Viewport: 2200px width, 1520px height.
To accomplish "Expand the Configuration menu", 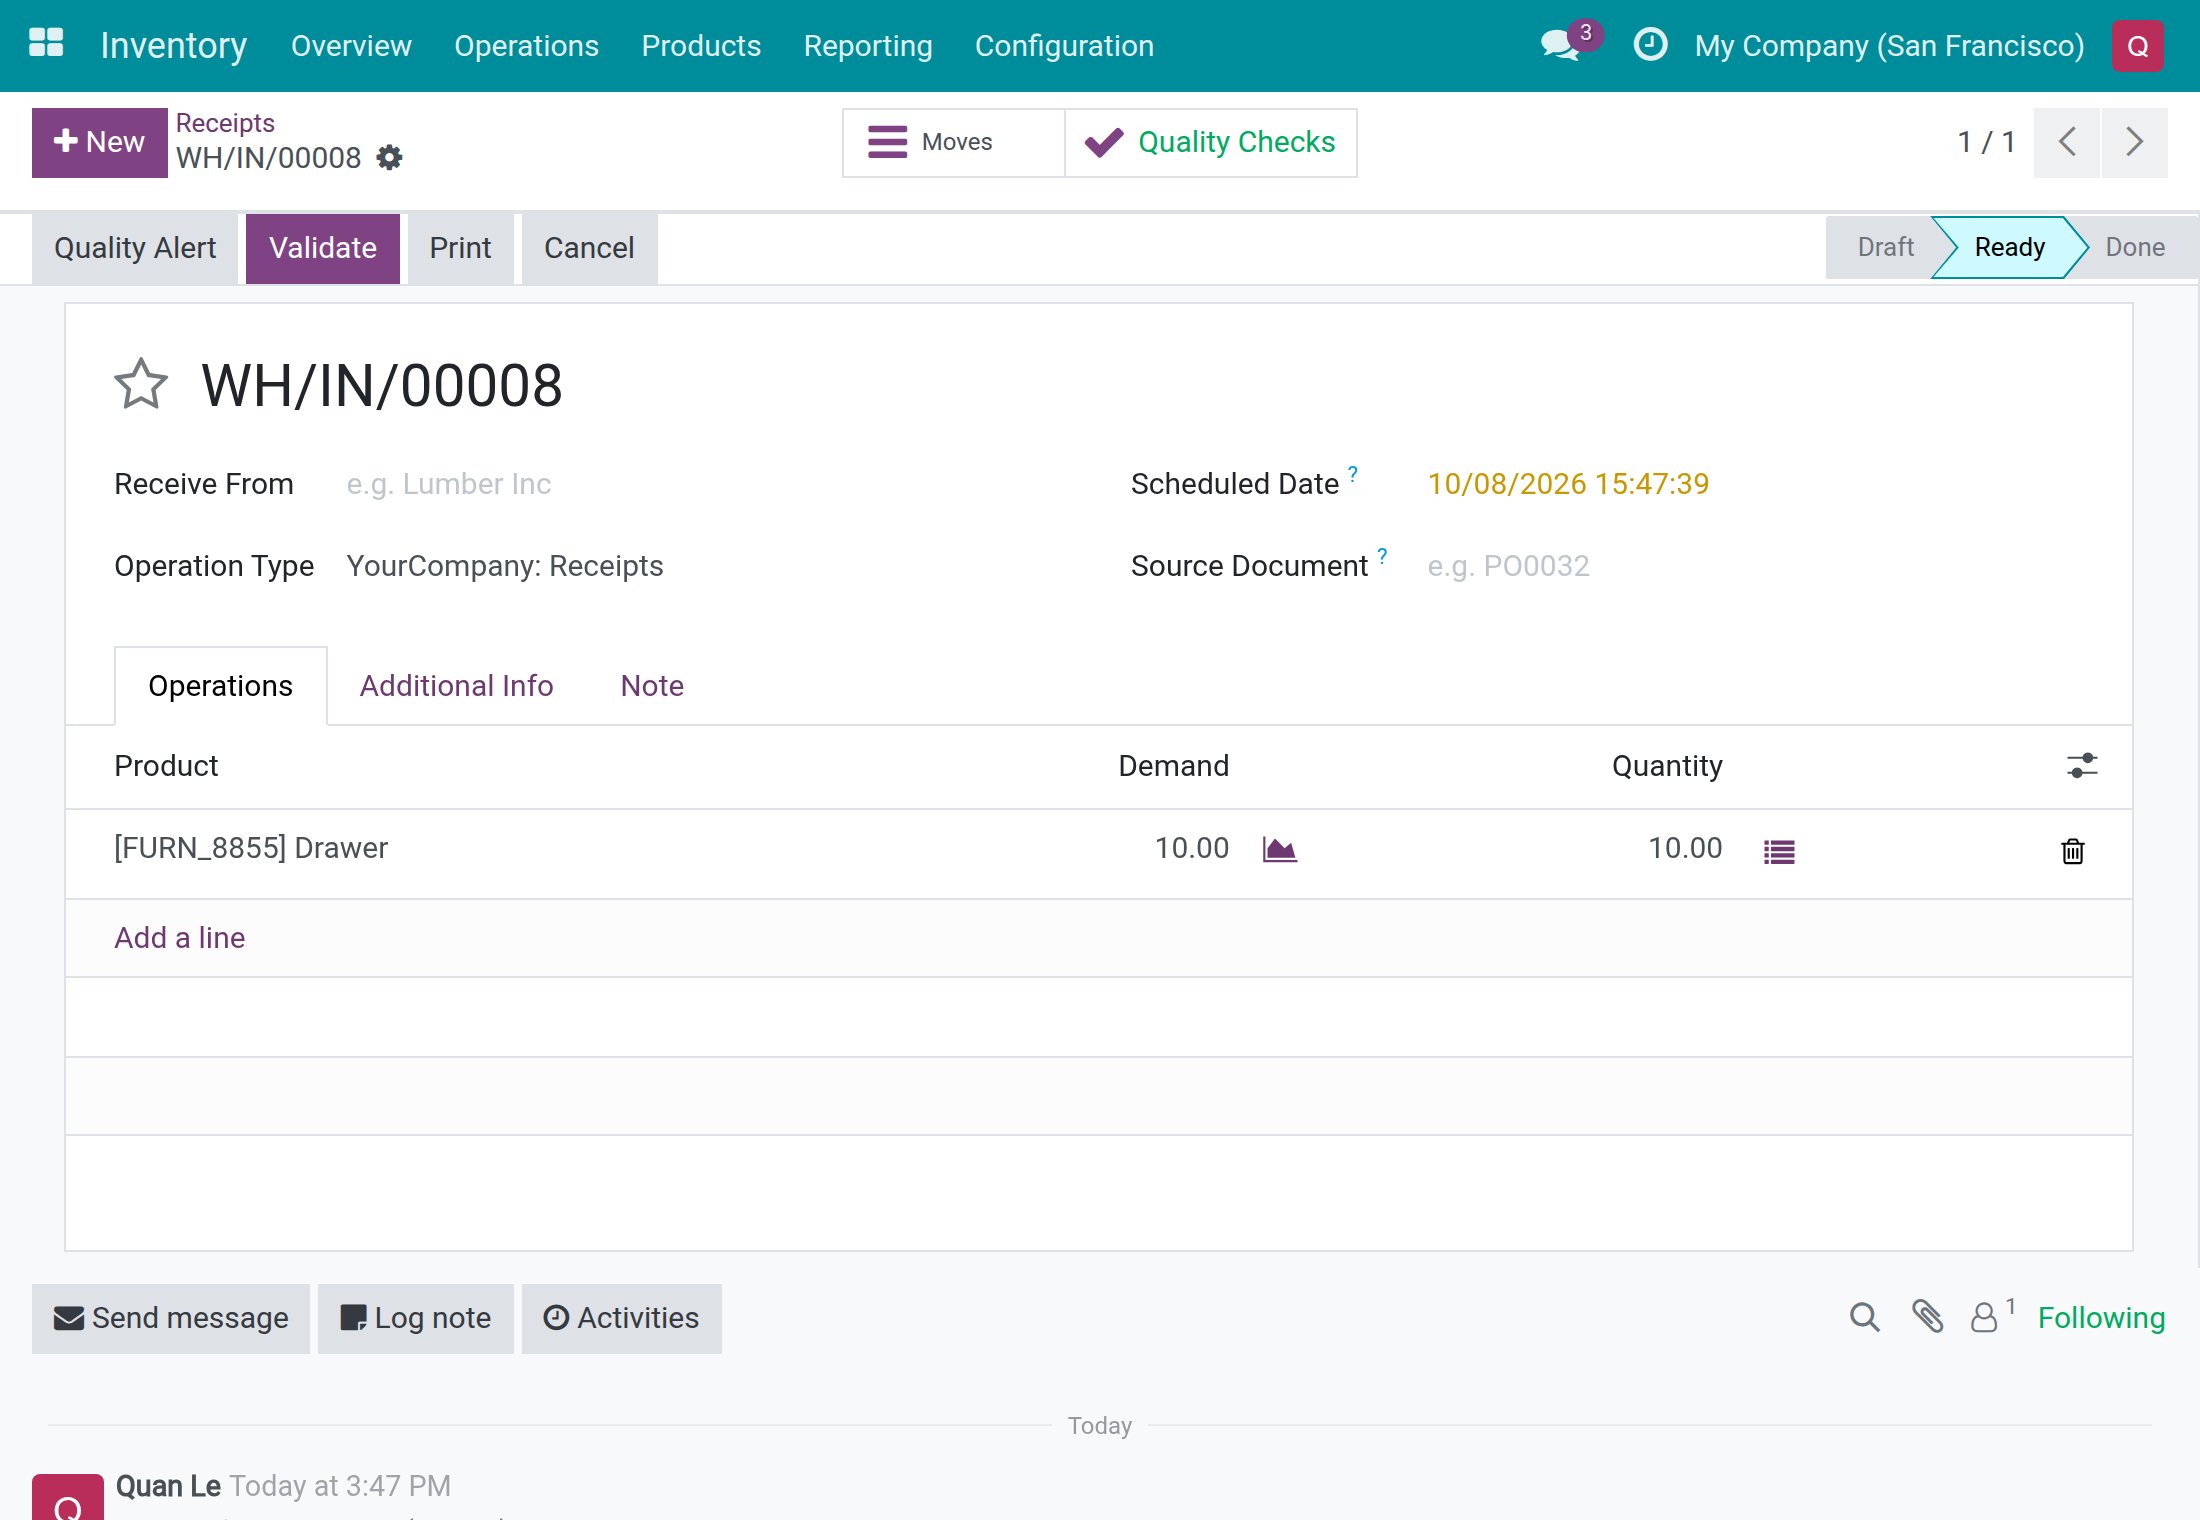I will pyautogui.click(x=1064, y=46).
